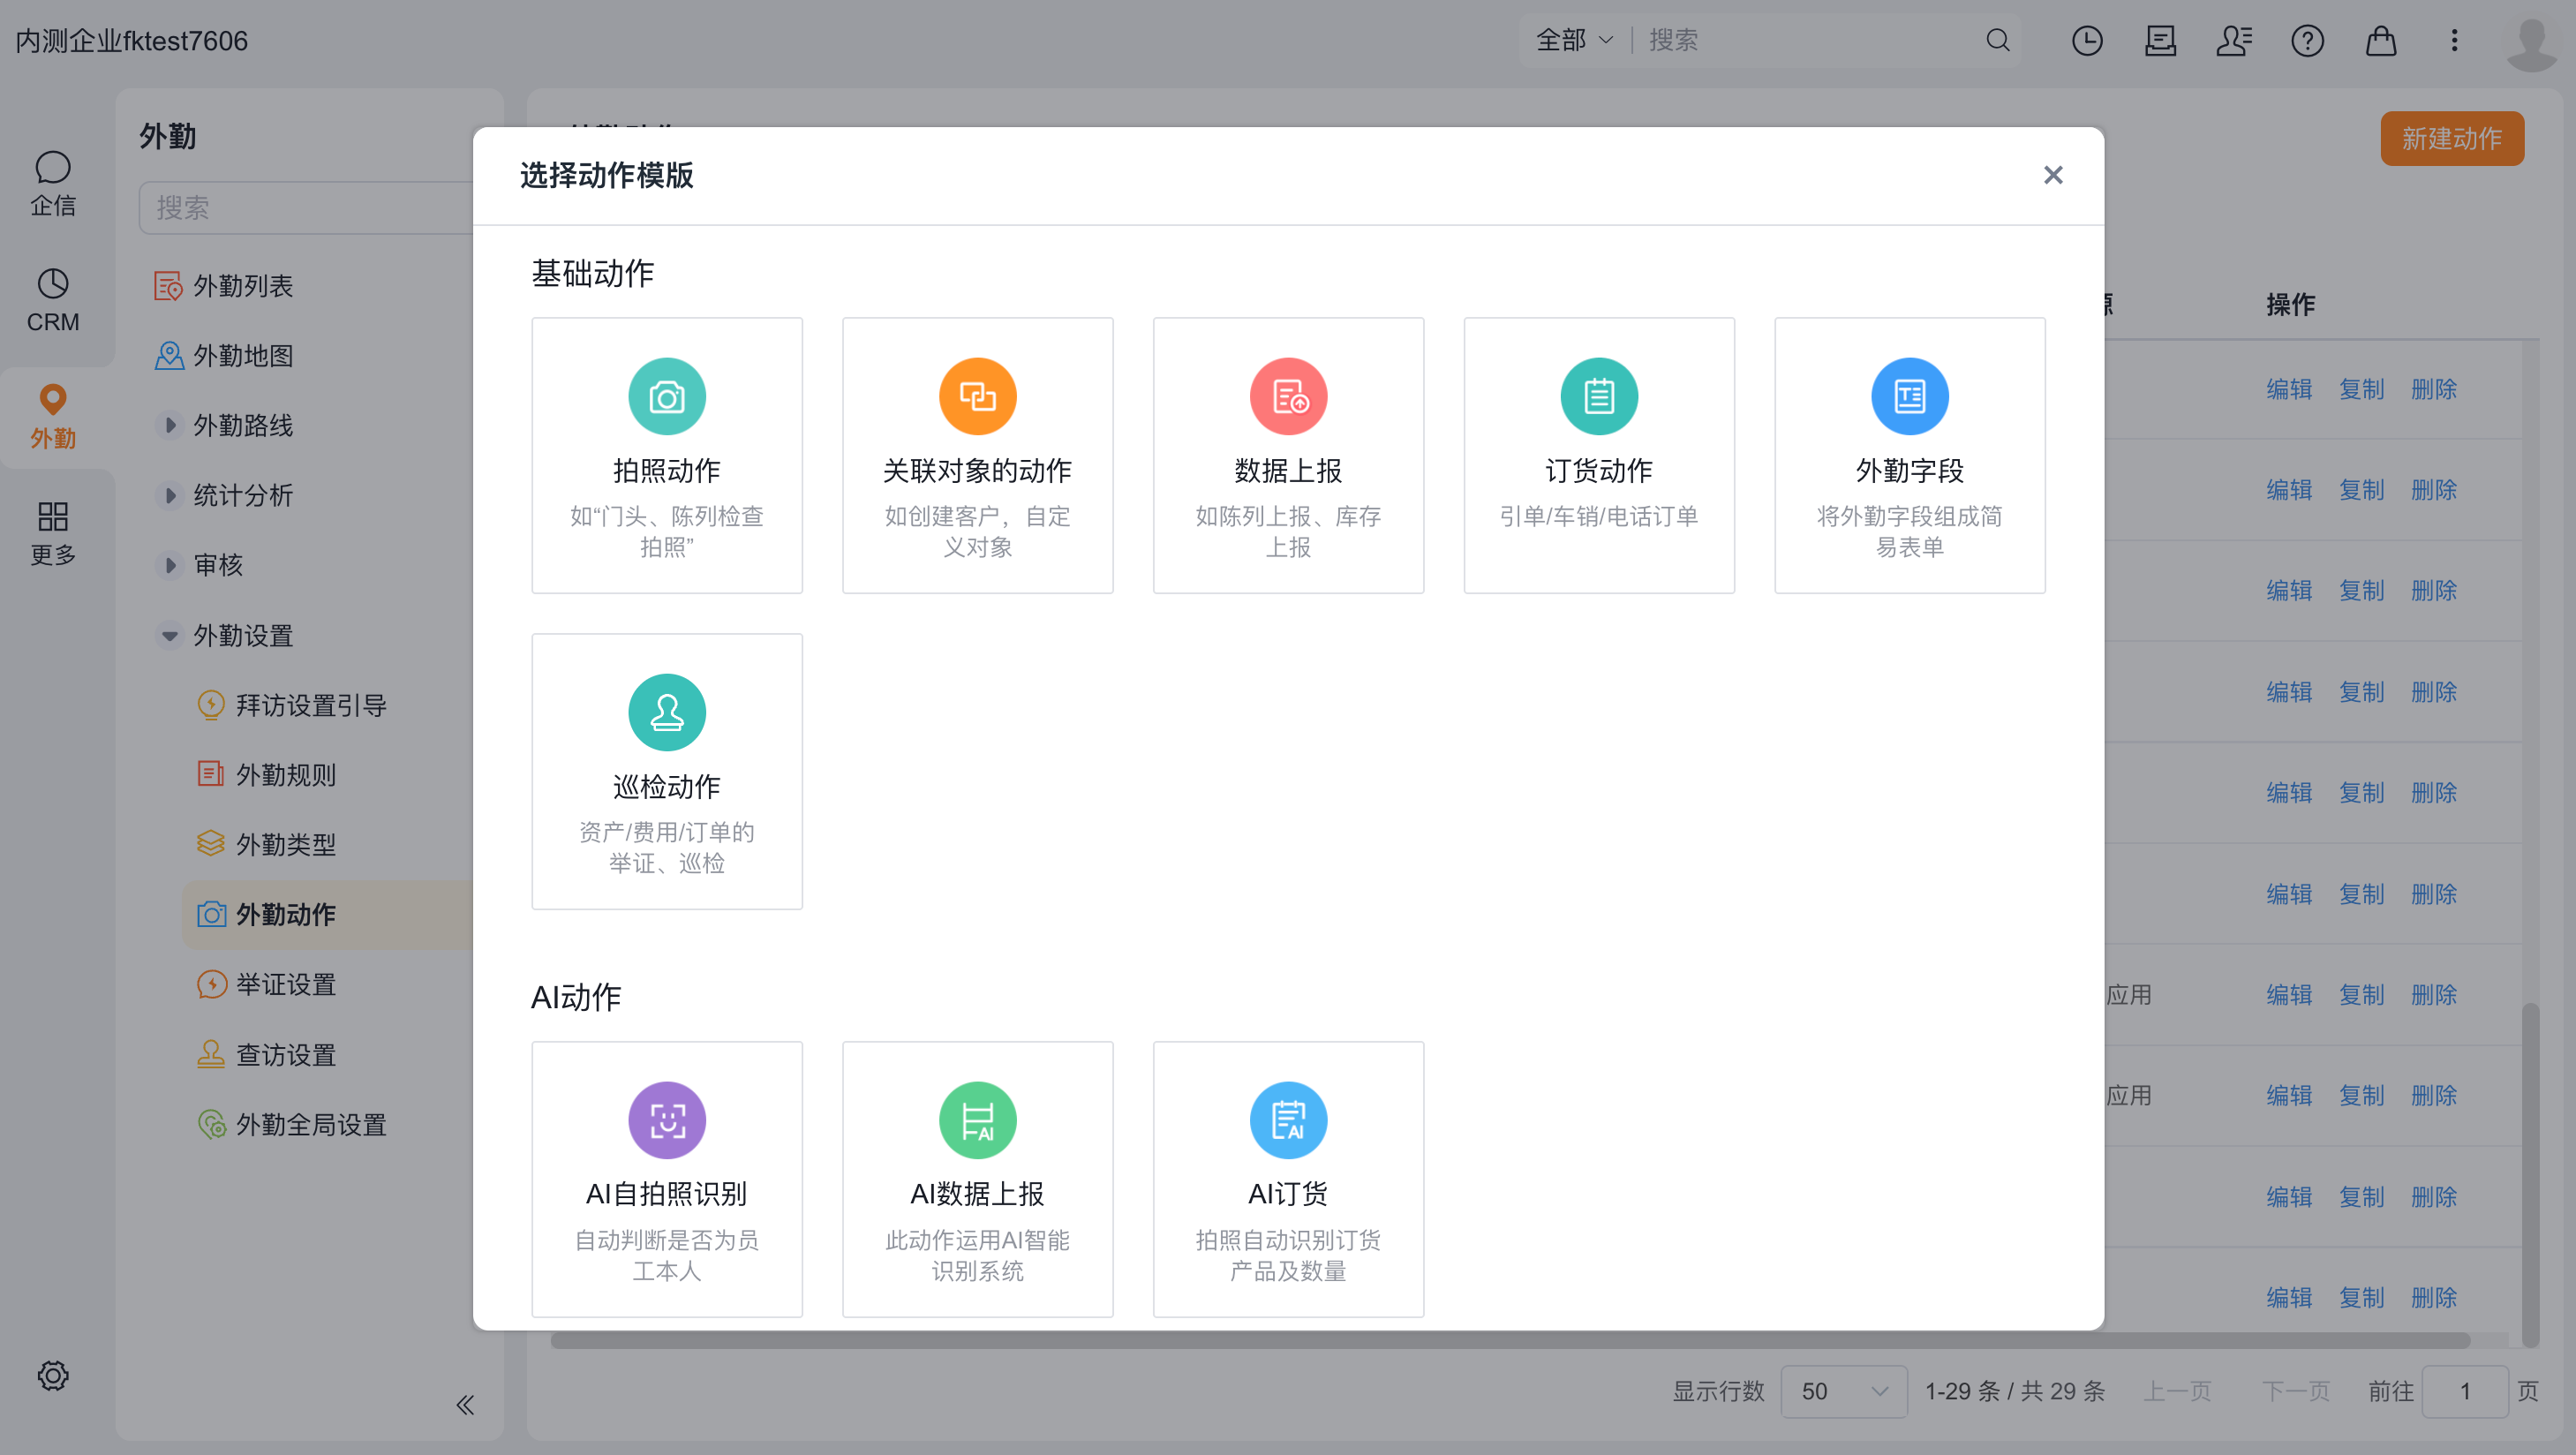2576x1455 pixels.
Task: Close the 选择动作模版 dialog
Action: pyautogui.click(x=2053, y=175)
